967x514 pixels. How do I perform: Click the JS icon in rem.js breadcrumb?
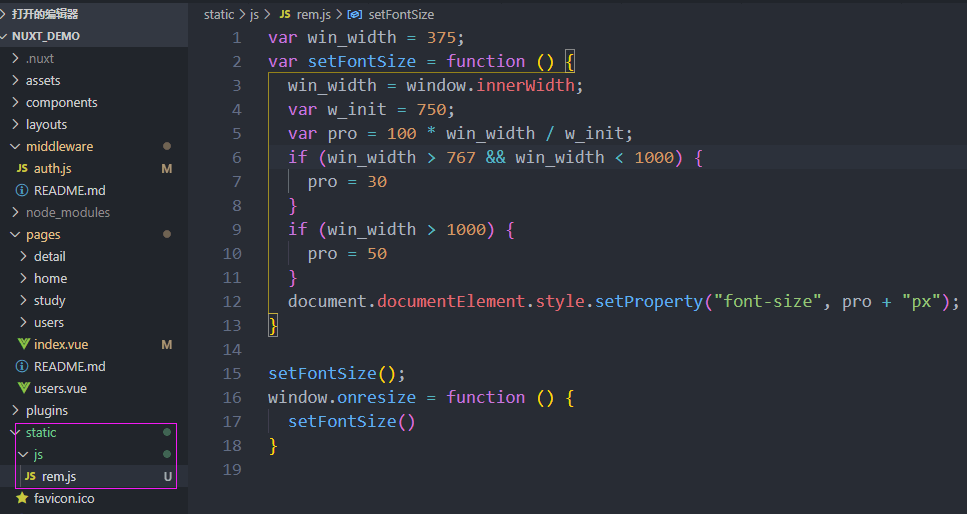[x=284, y=14]
